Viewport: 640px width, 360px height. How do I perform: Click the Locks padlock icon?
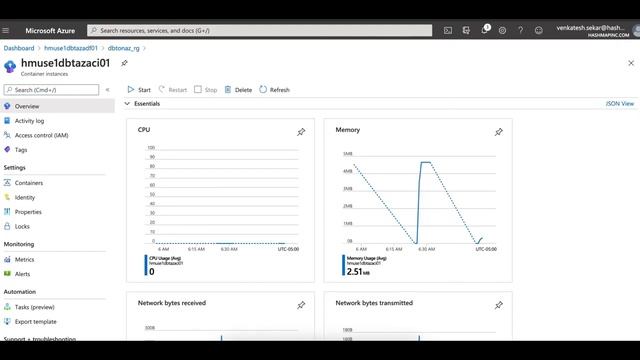click(x=7, y=226)
